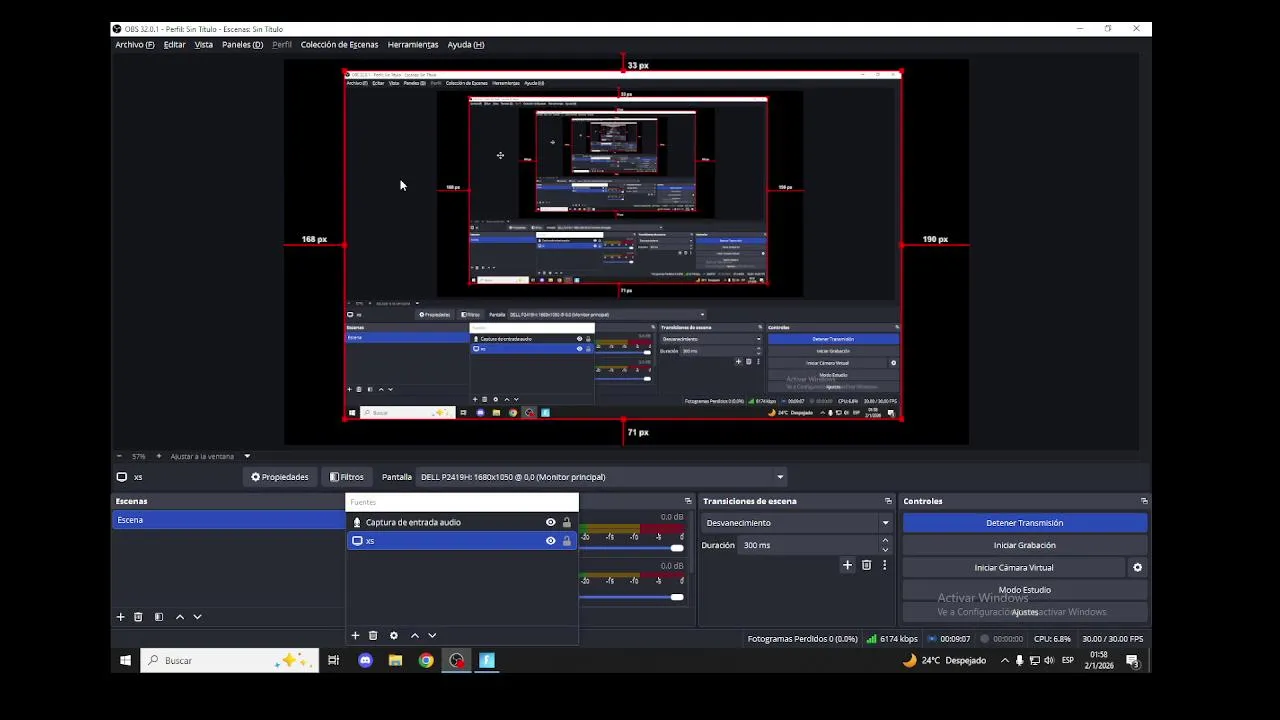The image size is (1280, 720).
Task: Zoom out the preview with the minus icon
Action: (x=119, y=456)
